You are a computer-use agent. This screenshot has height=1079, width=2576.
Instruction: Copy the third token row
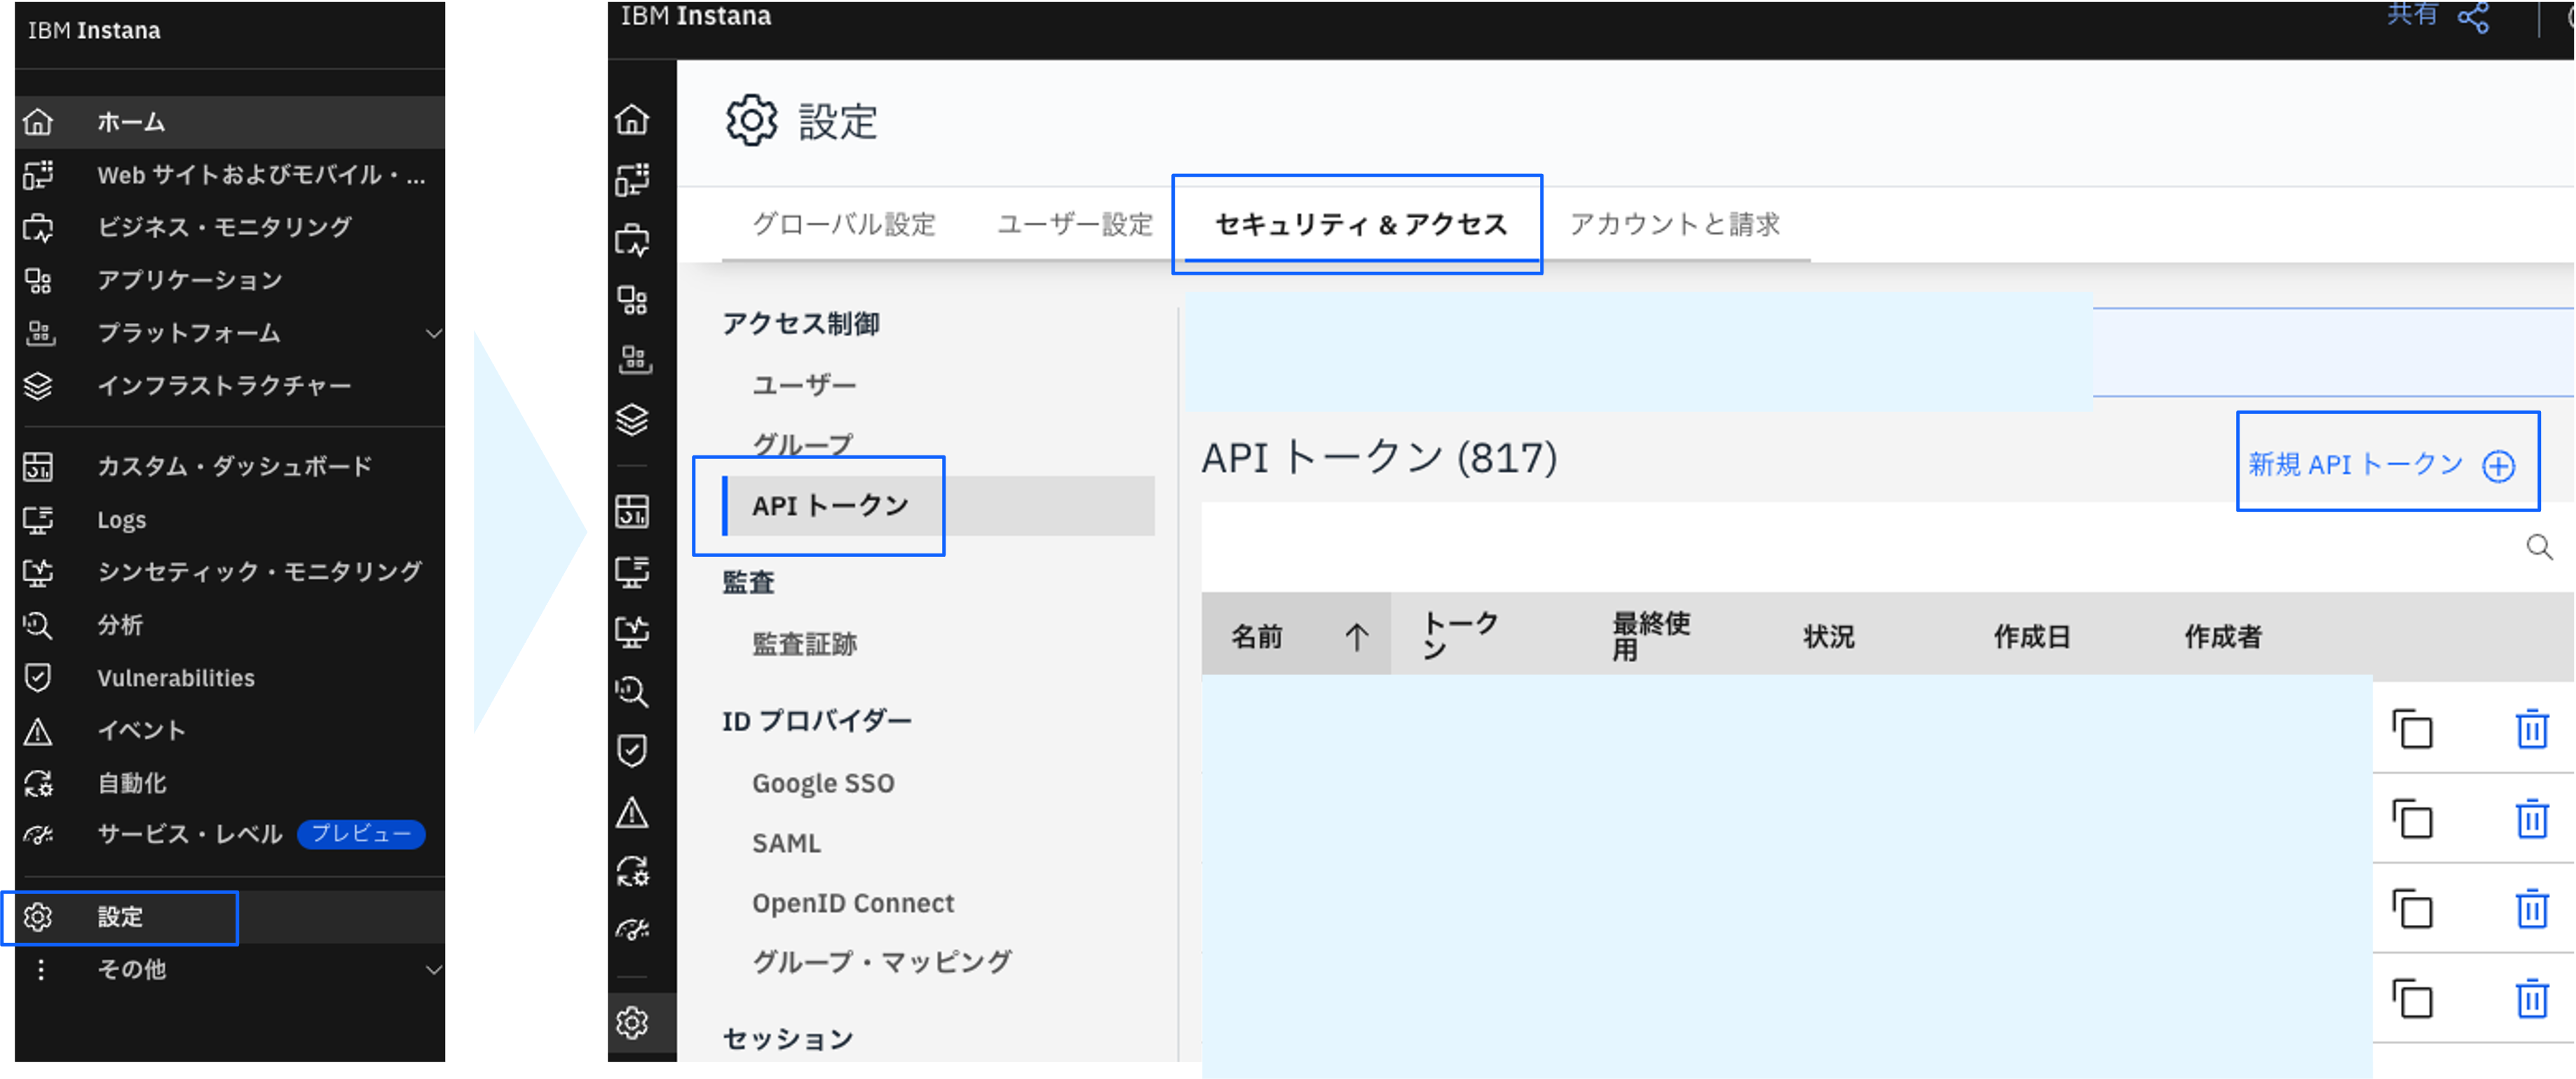click(2412, 909)
